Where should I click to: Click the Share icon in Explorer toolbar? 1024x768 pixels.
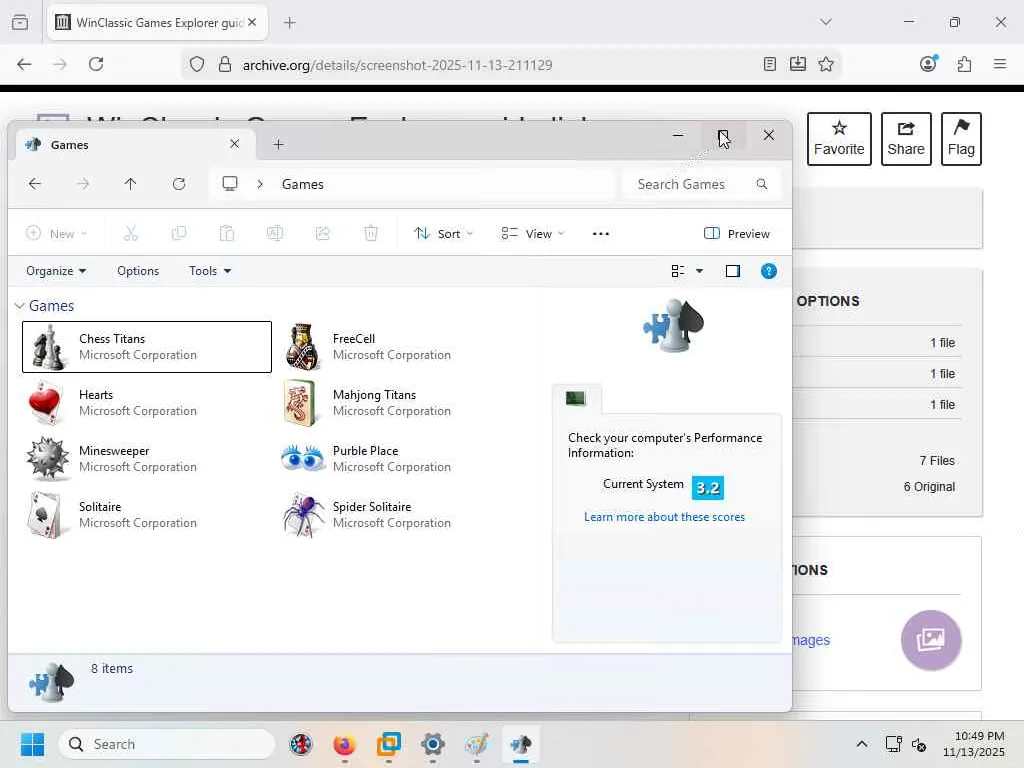pyautogui.click(x=323, y=233)
